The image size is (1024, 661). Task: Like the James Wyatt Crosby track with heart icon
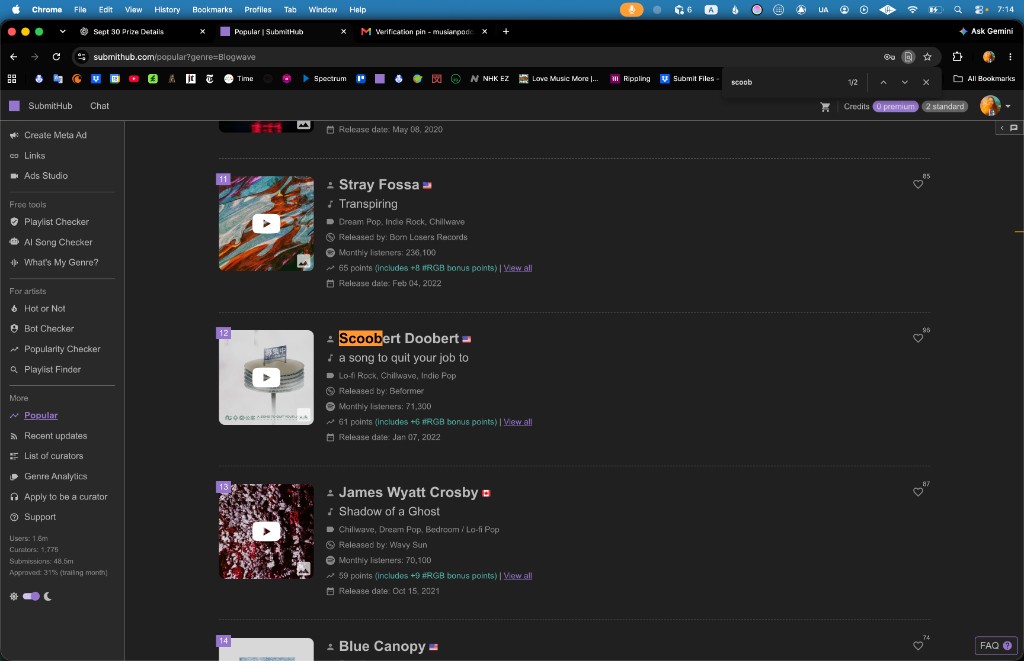coord(918,492)
